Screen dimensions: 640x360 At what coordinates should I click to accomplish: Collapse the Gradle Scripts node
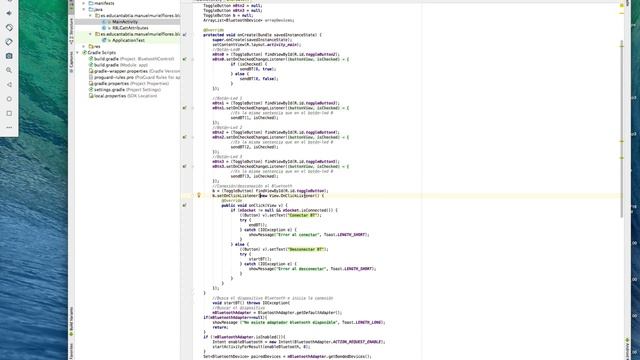pos(78,53)
